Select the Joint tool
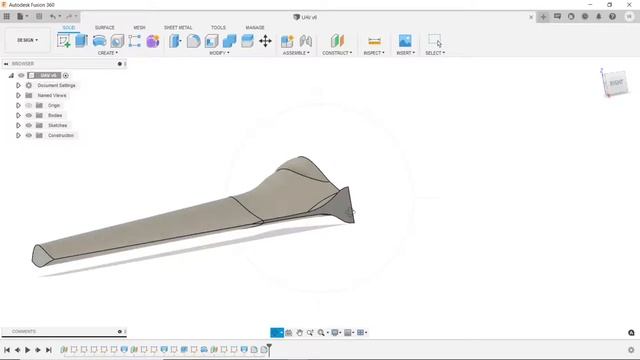This screenshot has width=640, height=360. (x=305, y=41)
